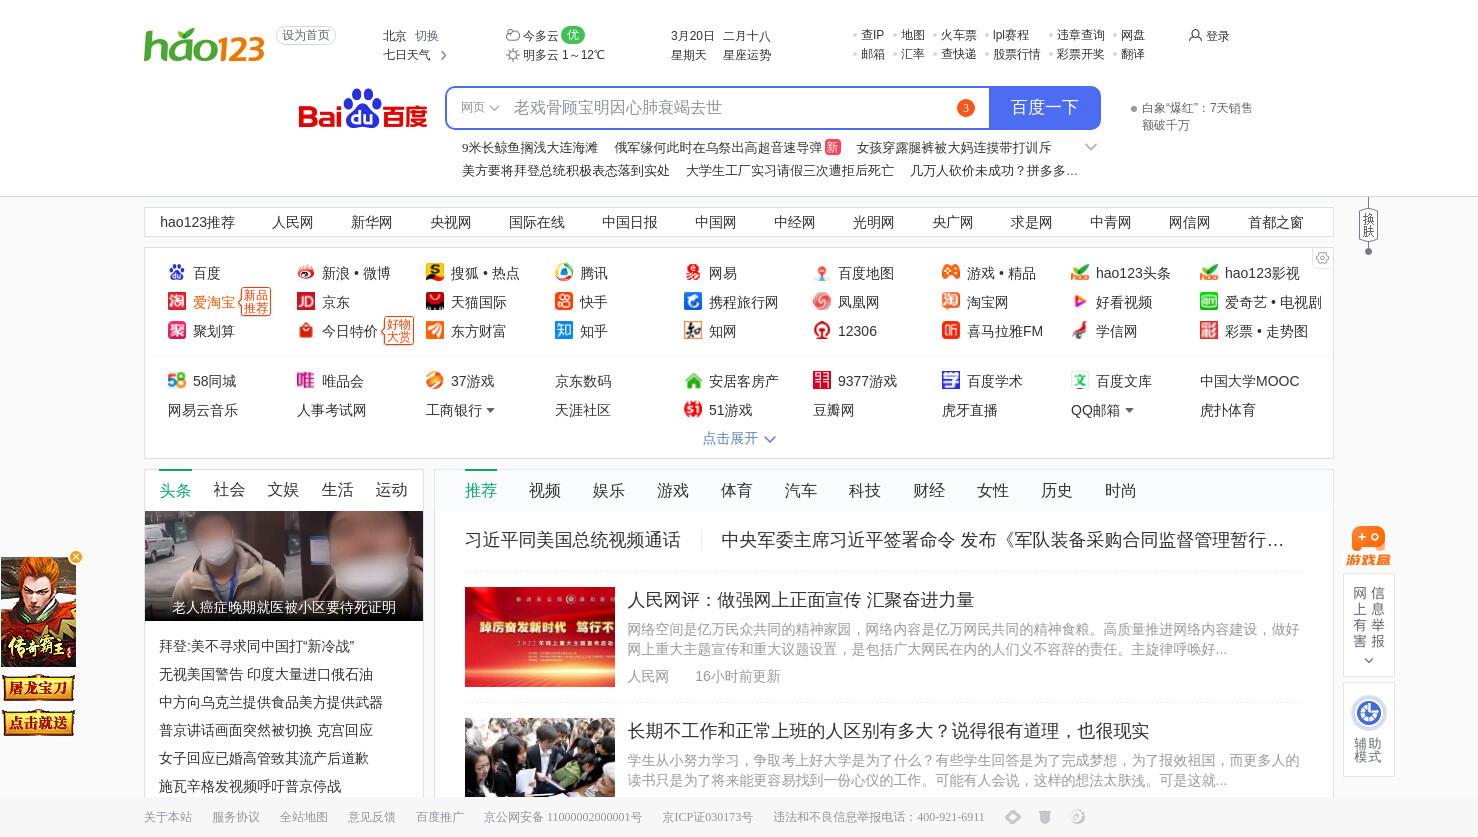Open headline 习近平同美国总统视频通话
Viewport: 1478px width, 837px height.
tap(572, 540)
